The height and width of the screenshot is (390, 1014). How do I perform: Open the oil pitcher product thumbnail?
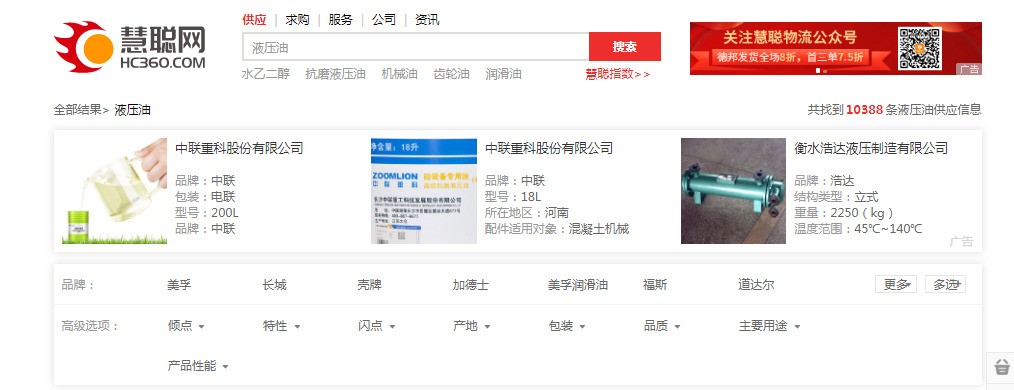coord(114,191)
